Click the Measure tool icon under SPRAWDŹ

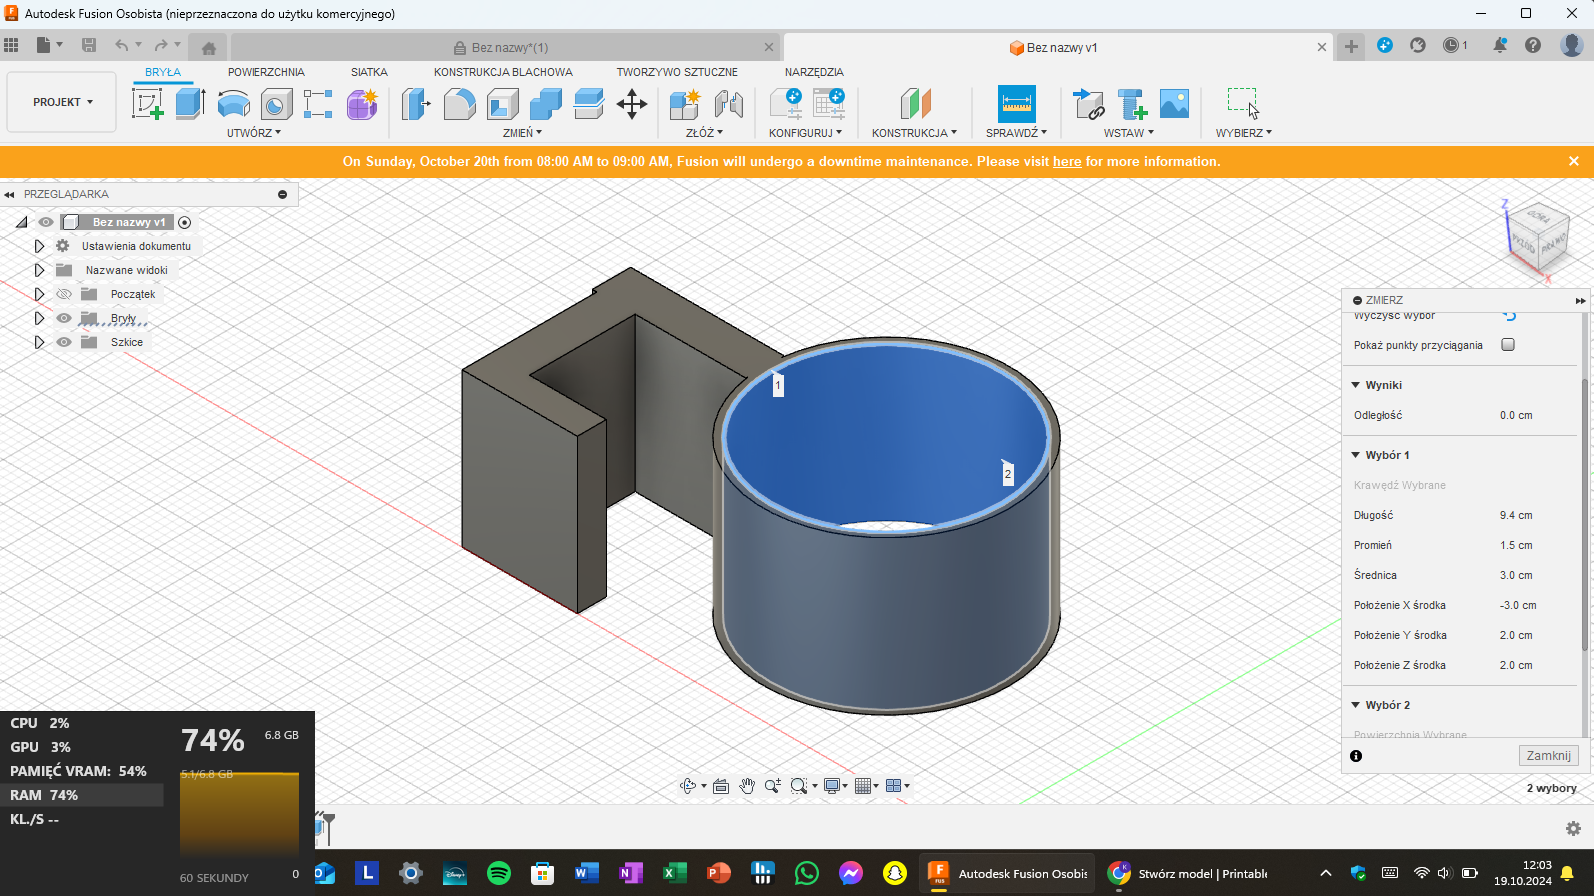tap(1017, 103)
